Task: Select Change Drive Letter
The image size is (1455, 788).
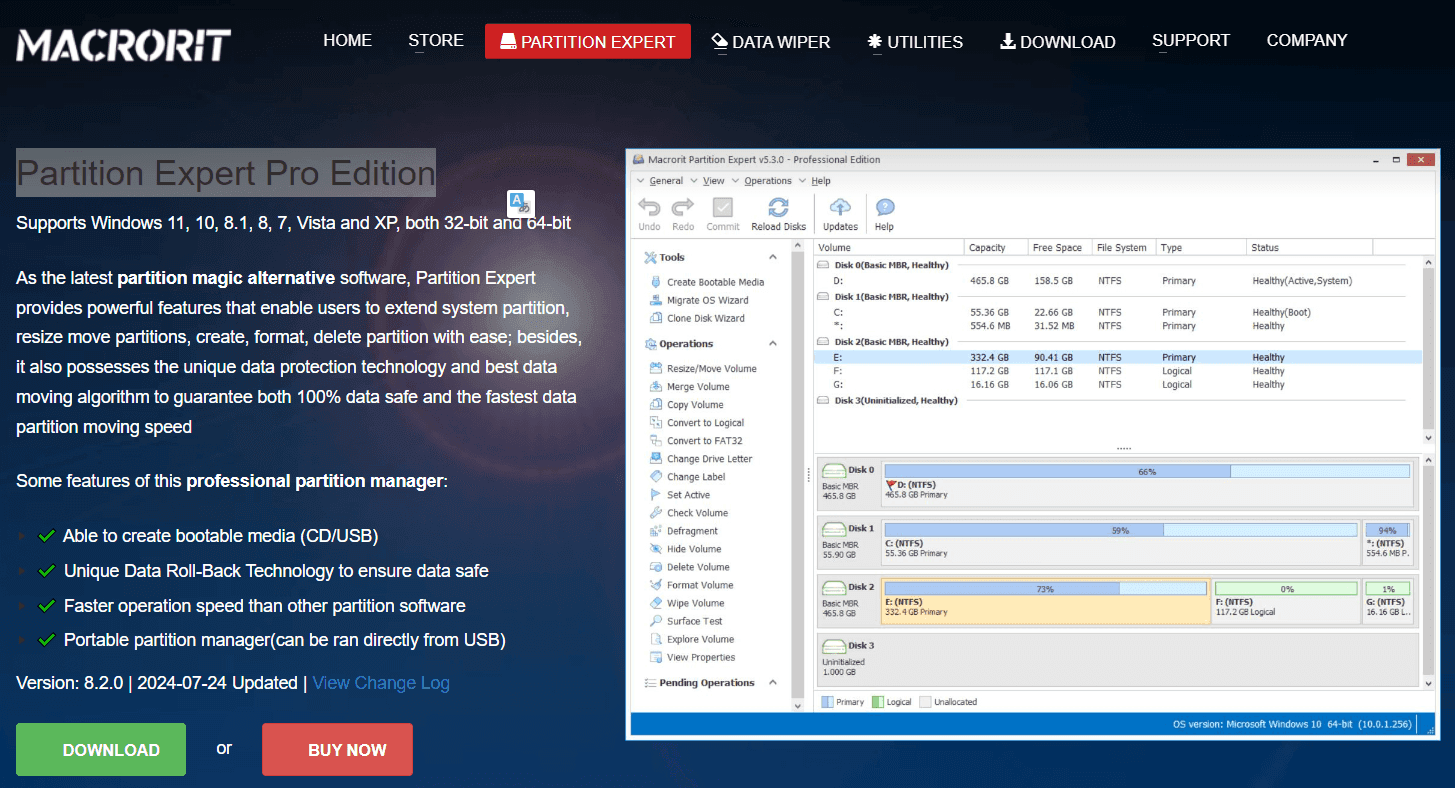Action: click(x=701, y=458)
